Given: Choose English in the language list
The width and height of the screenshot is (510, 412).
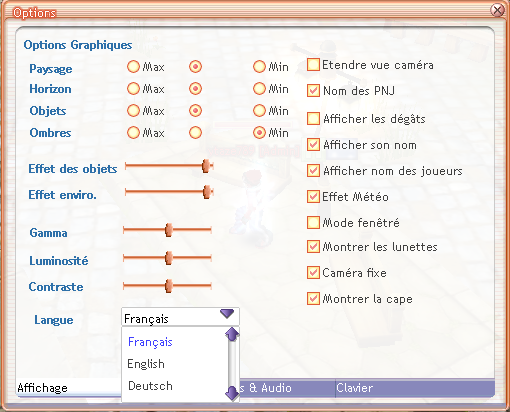Looking at the screenshot, I should [146, 364].
